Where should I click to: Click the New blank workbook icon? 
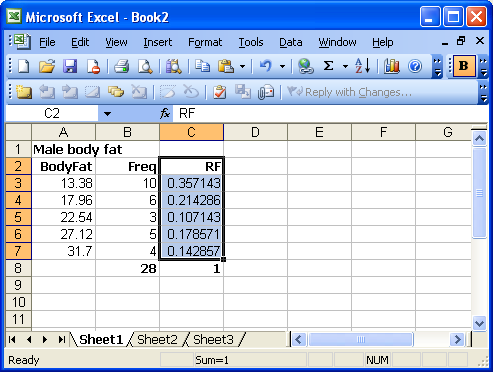pos(23,66)
